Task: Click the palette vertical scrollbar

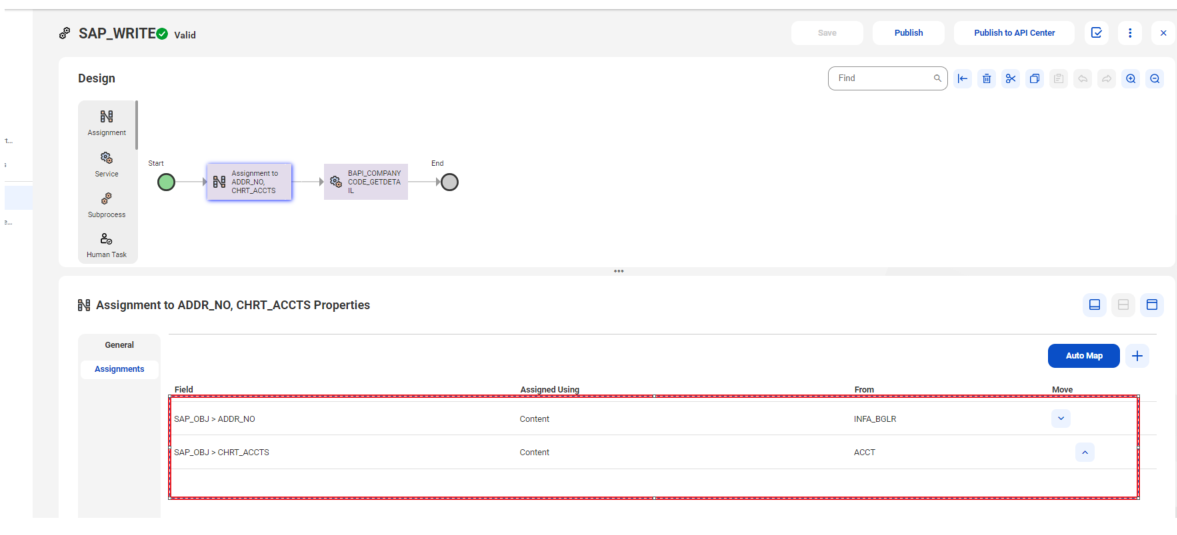Action: [x=136, y=124]
